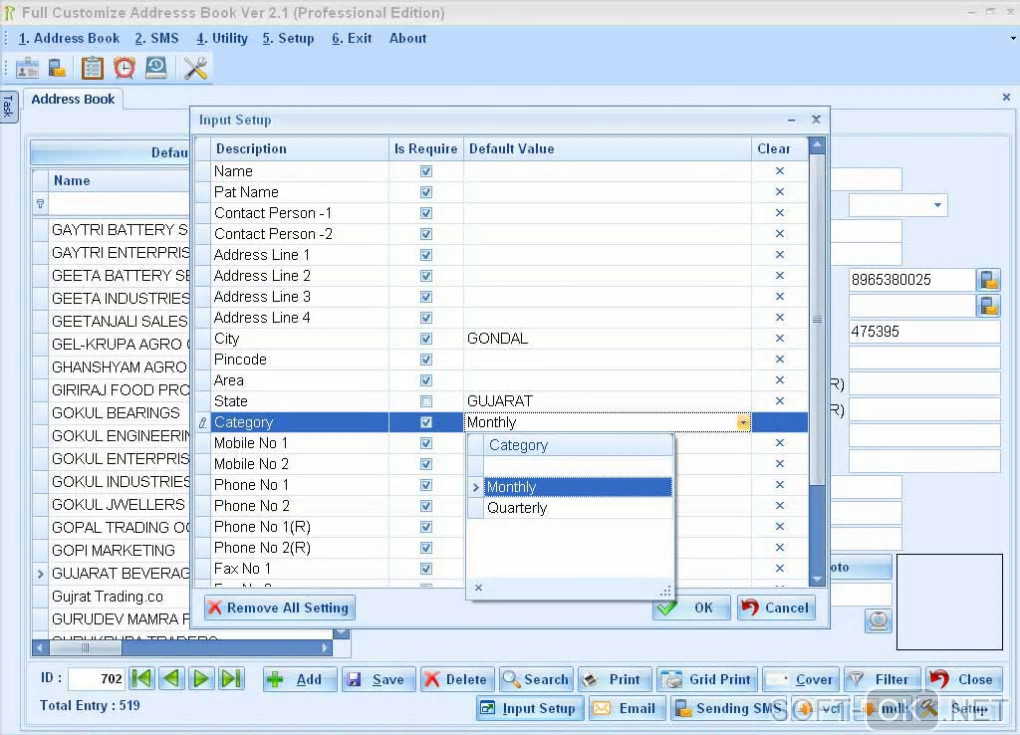The image size is (1020, 735).
Task: Open the alarm clock reminder icon
Action: [x=124, y=68]
